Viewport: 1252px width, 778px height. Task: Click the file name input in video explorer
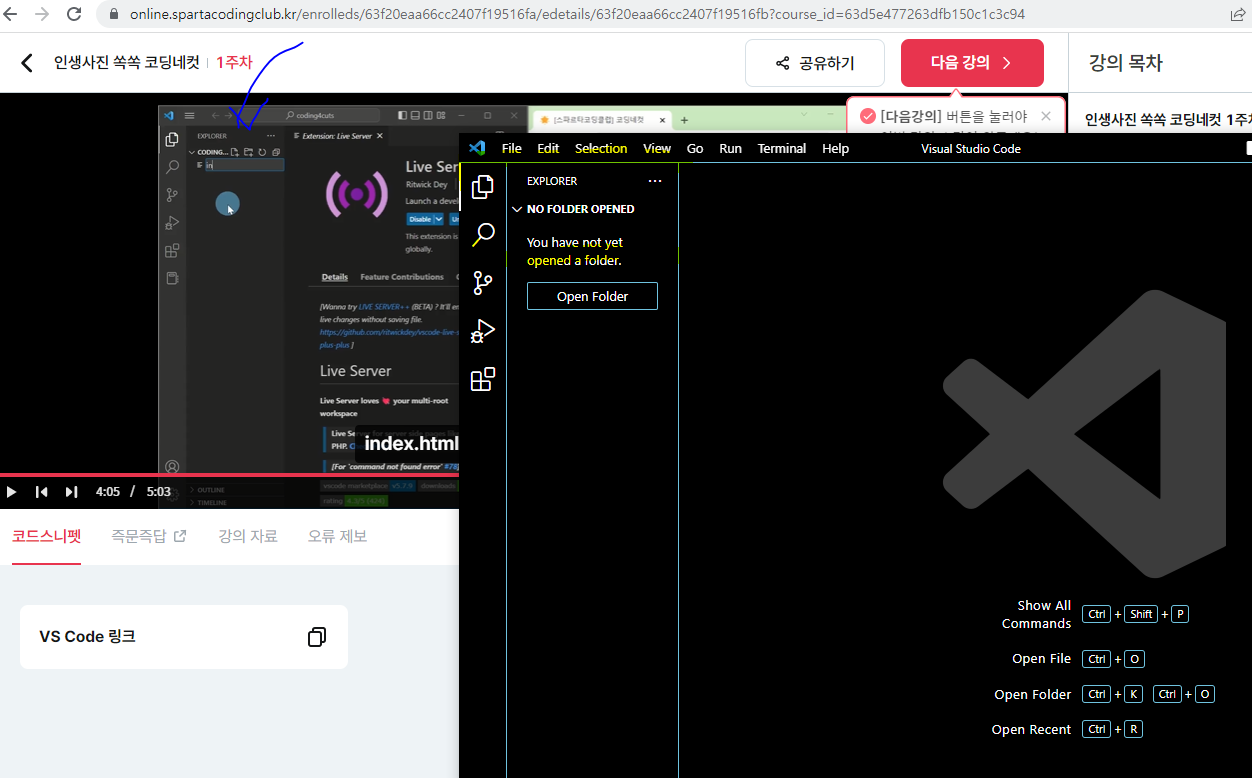click(245, 165)
